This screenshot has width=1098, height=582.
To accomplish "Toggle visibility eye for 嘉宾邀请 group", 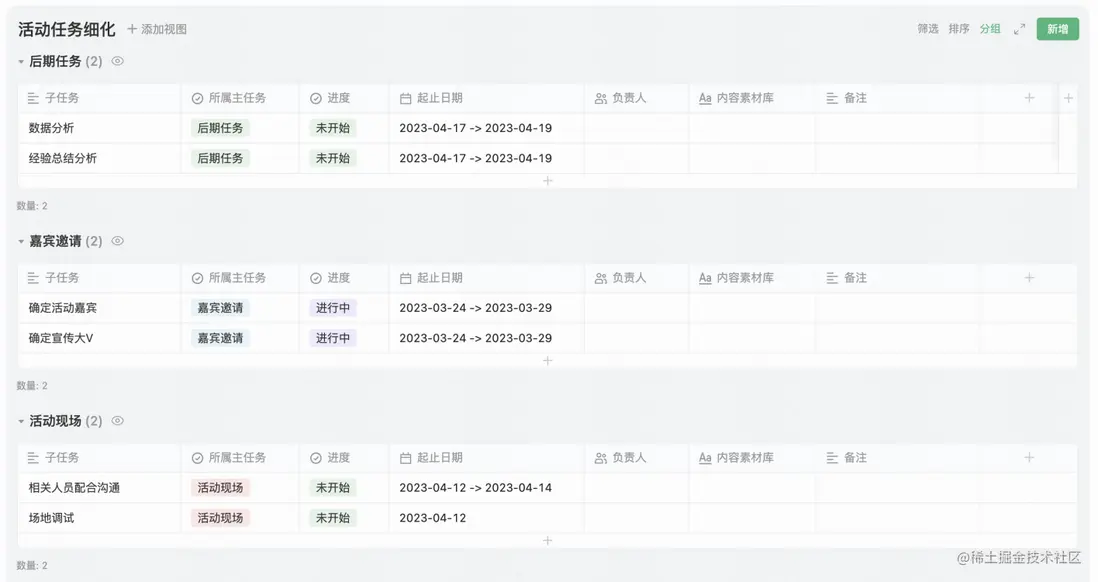I will click(118, 241).
